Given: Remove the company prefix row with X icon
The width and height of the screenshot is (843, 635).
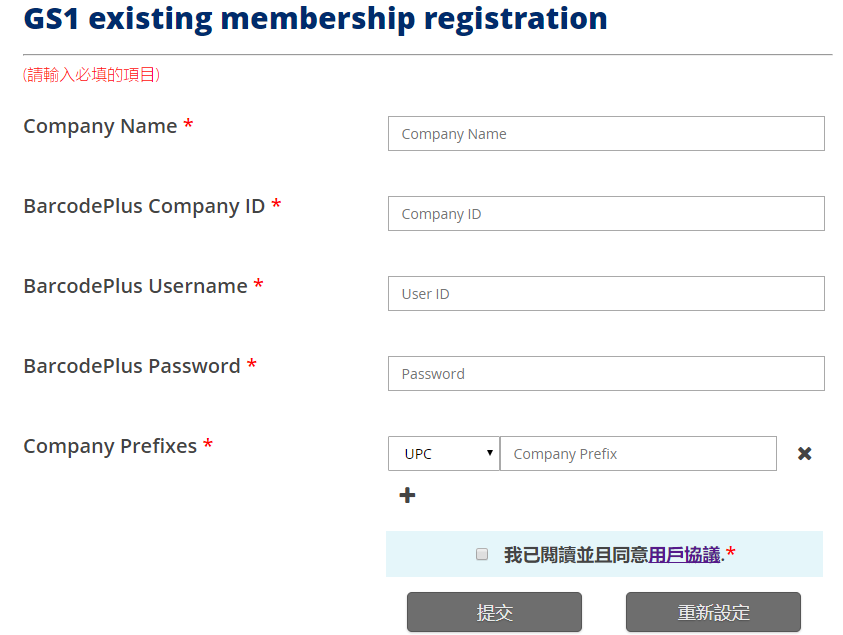Looking at the screenshot, I should pyautogui.click(x=804, y=454).
